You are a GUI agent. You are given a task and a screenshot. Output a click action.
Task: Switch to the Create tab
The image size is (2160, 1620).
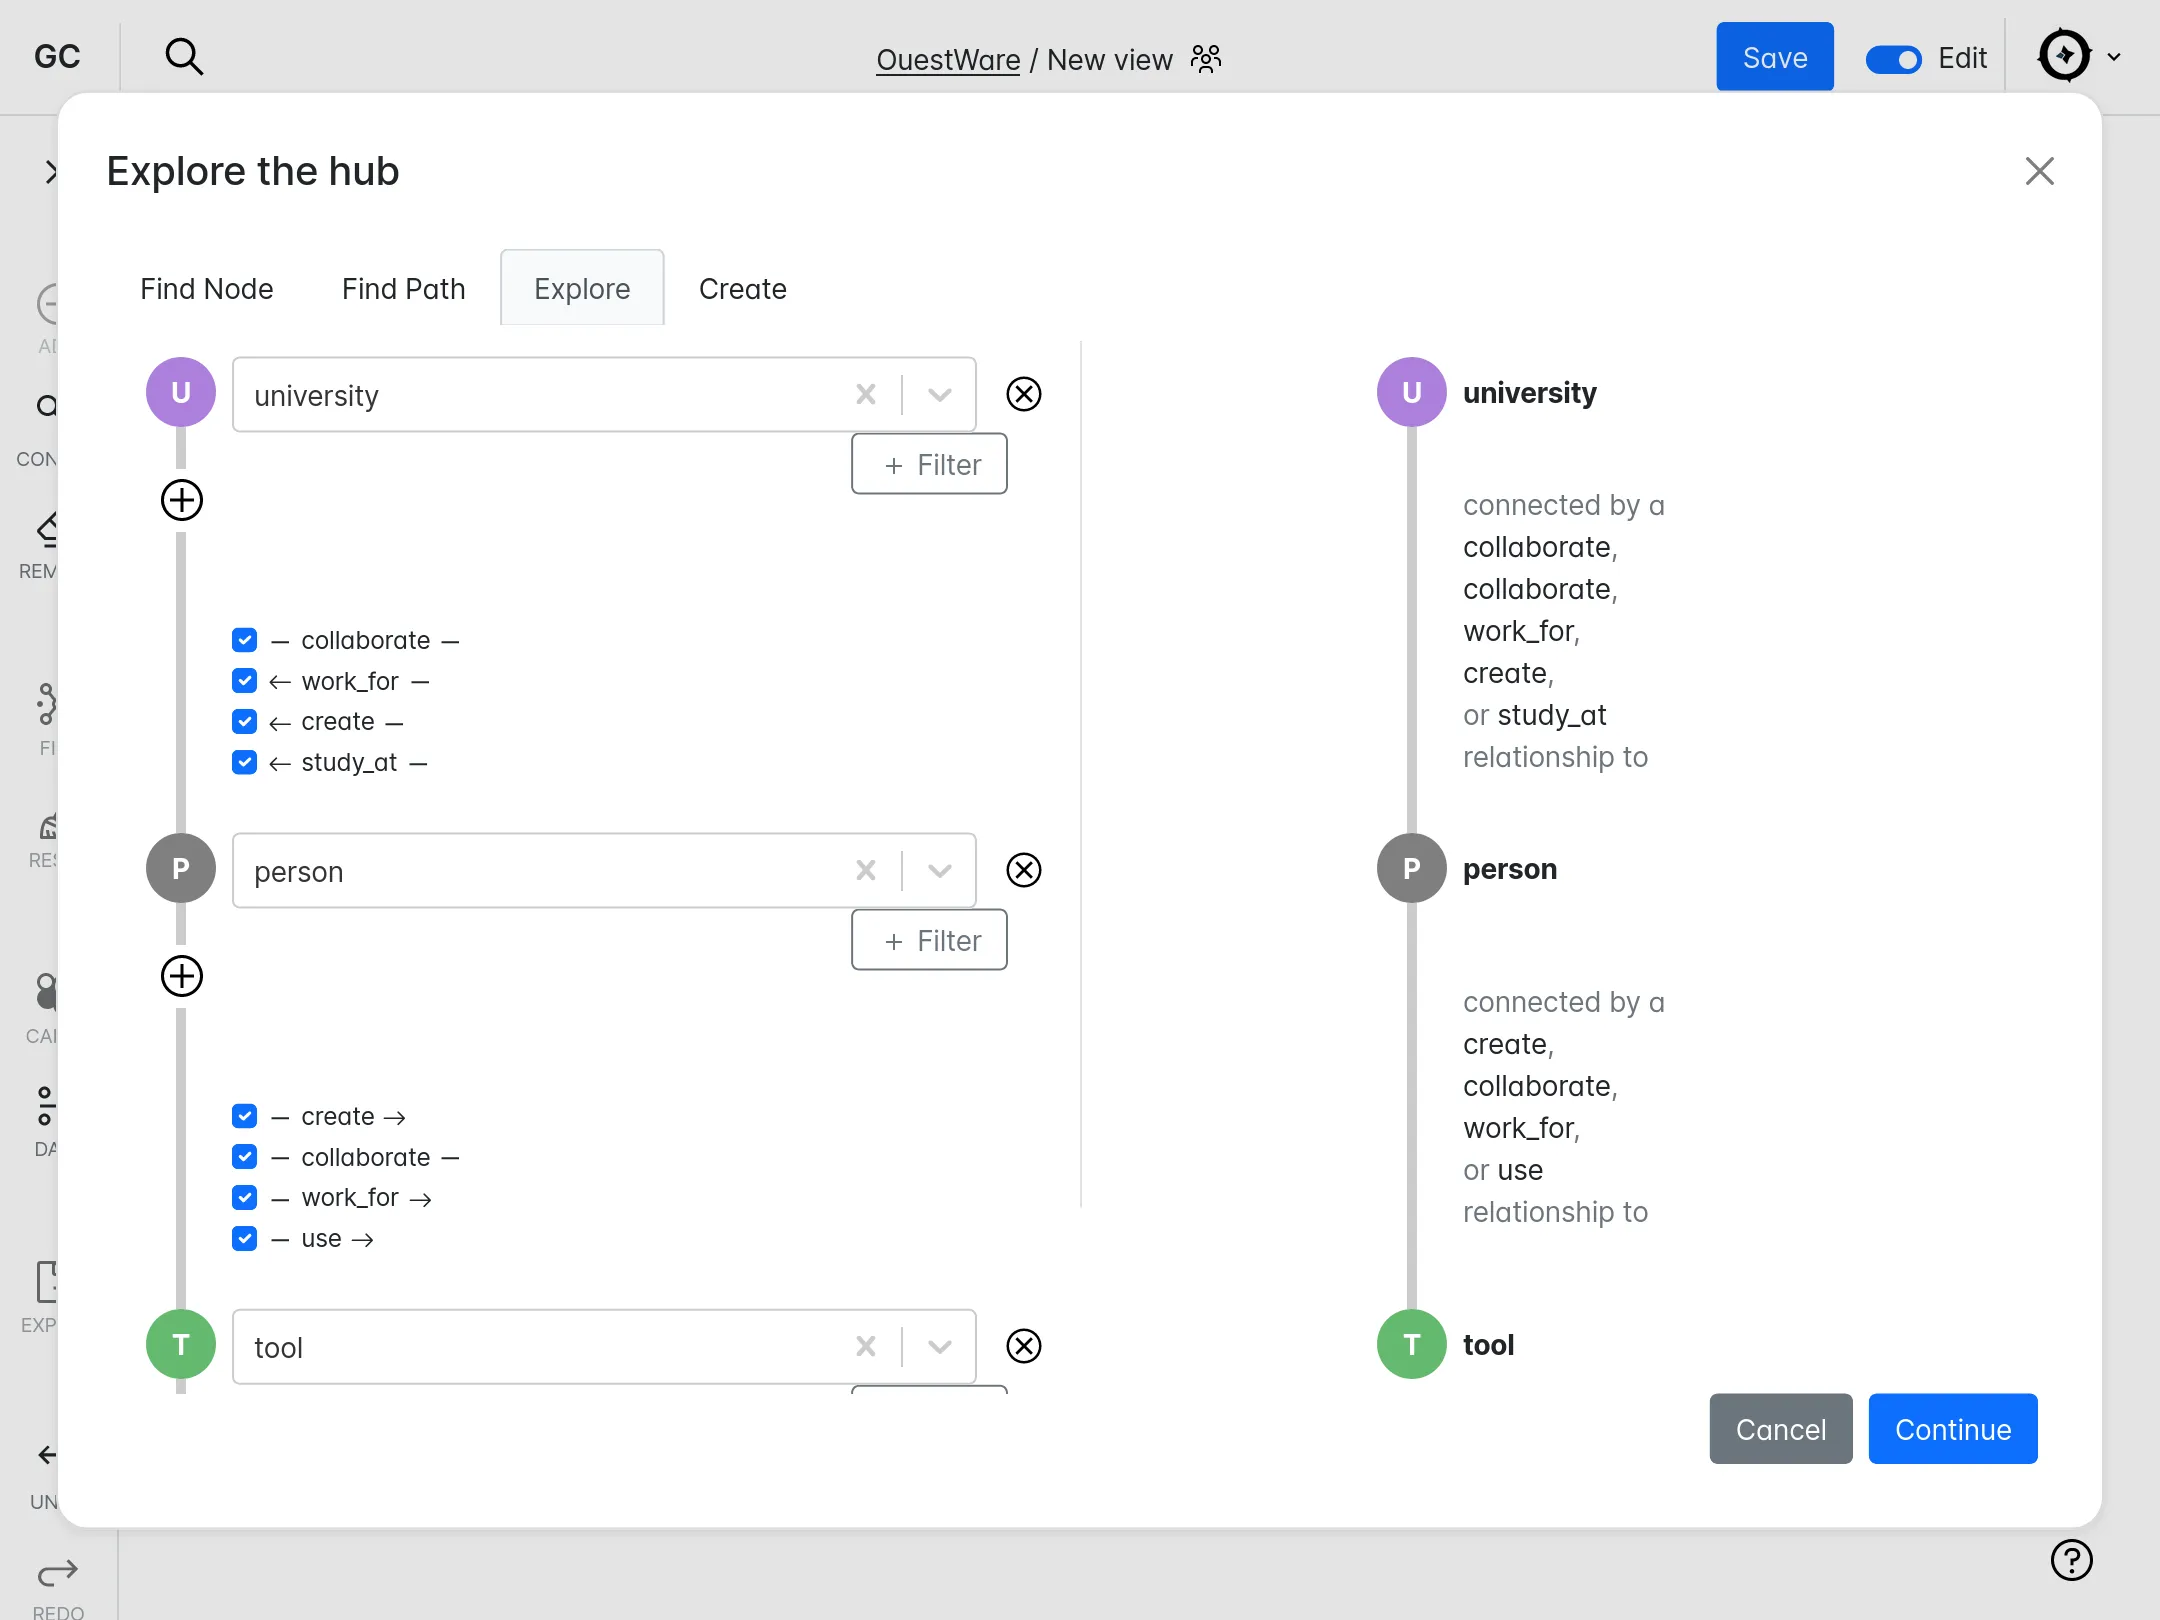tap(742, 289)
